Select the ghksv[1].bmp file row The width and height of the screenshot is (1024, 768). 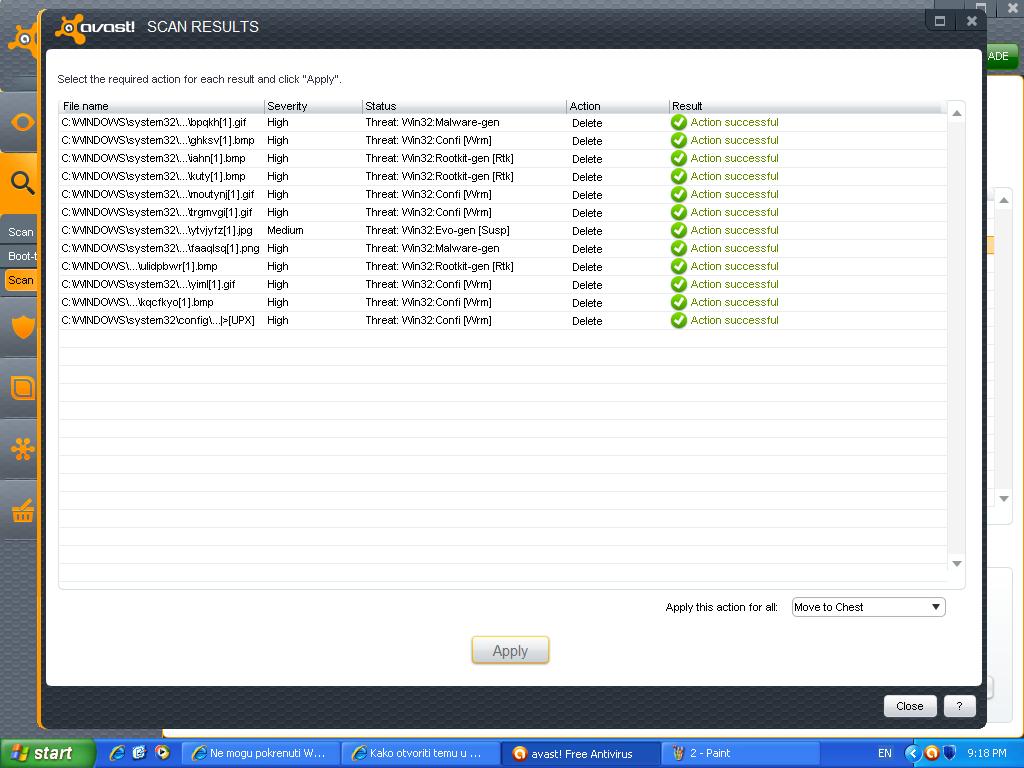tap(503, 140)
